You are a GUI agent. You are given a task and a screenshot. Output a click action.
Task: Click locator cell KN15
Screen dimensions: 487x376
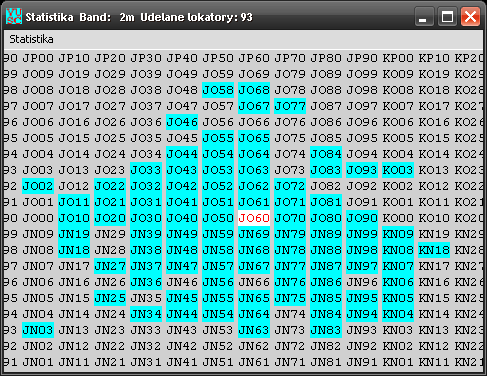point(434,298)
